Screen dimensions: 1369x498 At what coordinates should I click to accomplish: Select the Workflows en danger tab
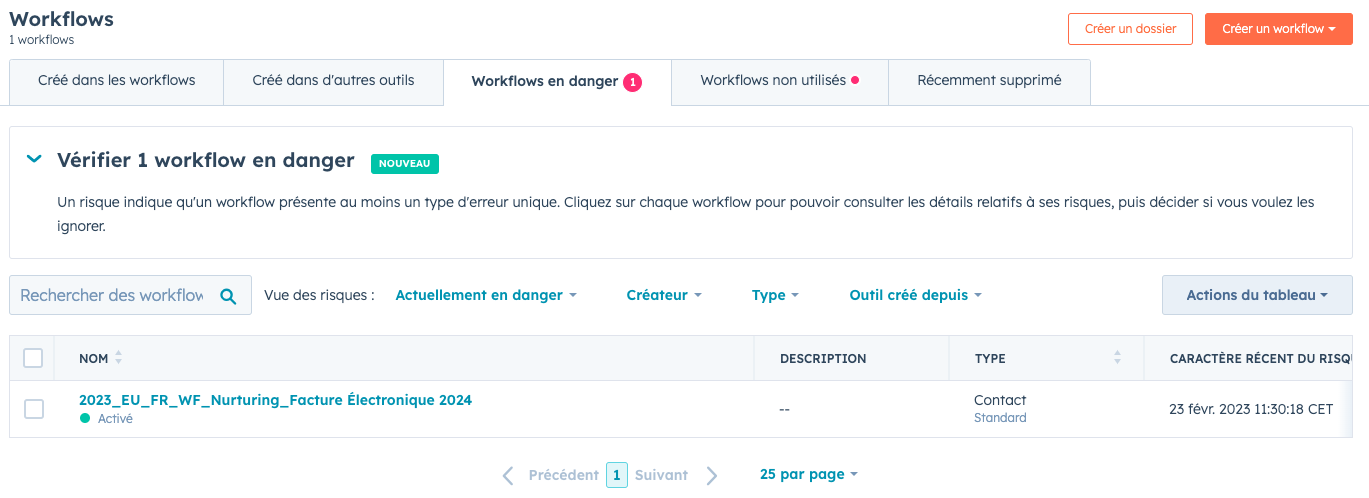tap(557, 82)
